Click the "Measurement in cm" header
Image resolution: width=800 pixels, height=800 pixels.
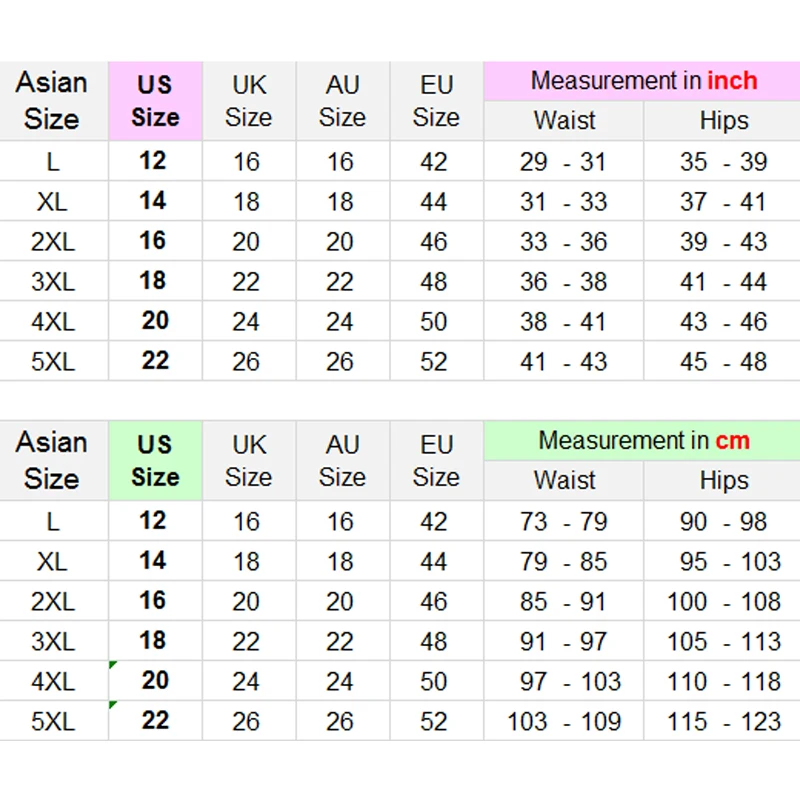(643, 441)
